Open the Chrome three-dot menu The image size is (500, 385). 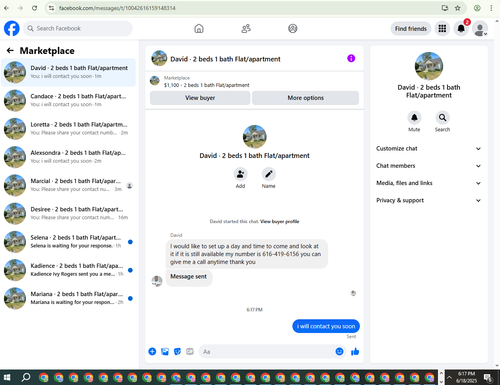491,8
